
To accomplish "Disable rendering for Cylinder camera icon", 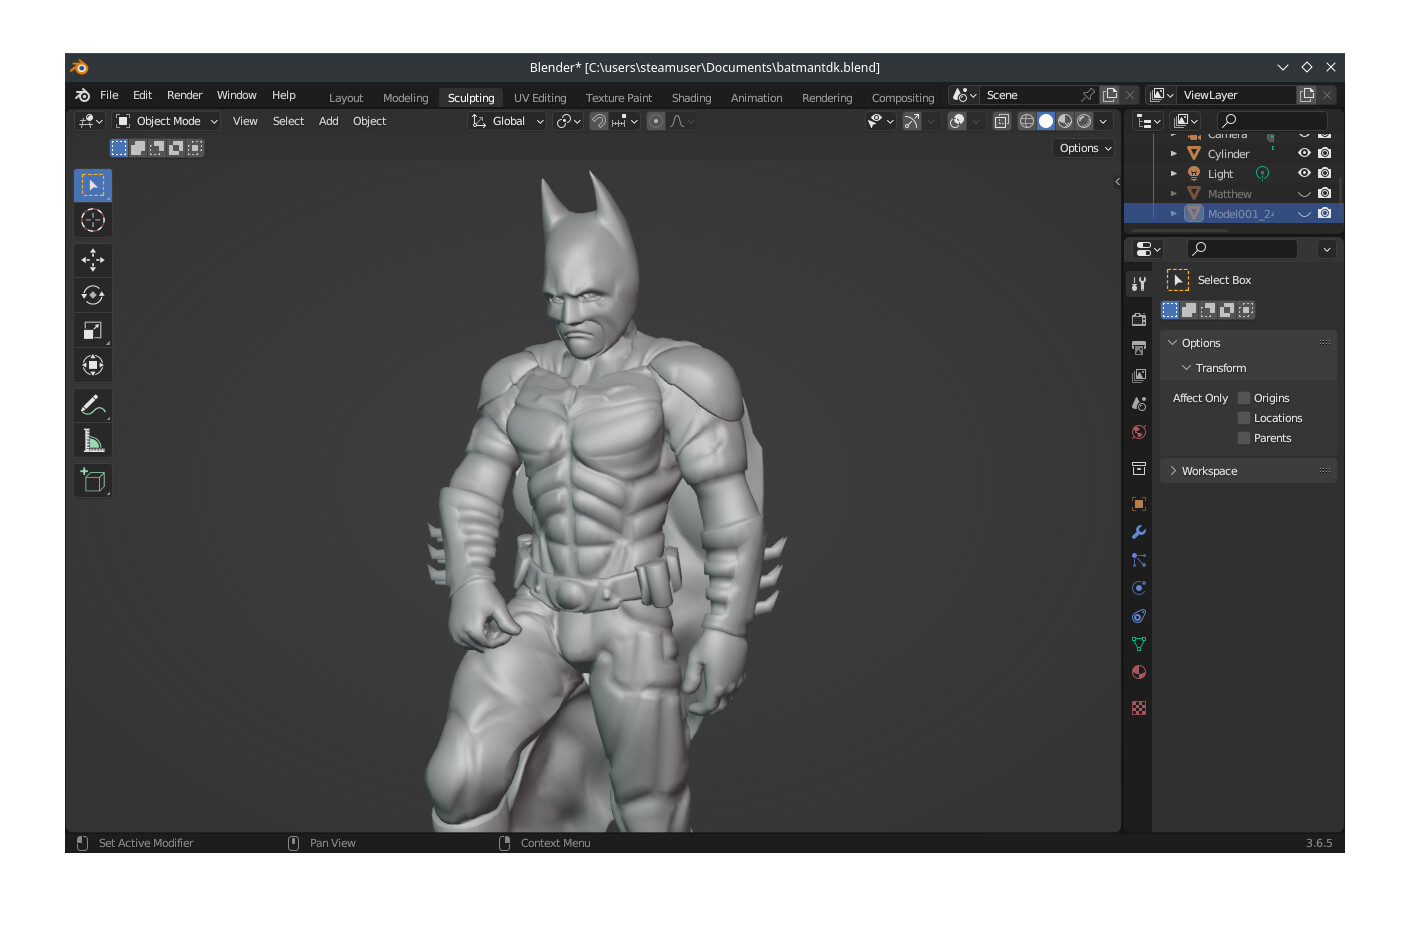I will pyautogui.click(x=1325, y=153).
